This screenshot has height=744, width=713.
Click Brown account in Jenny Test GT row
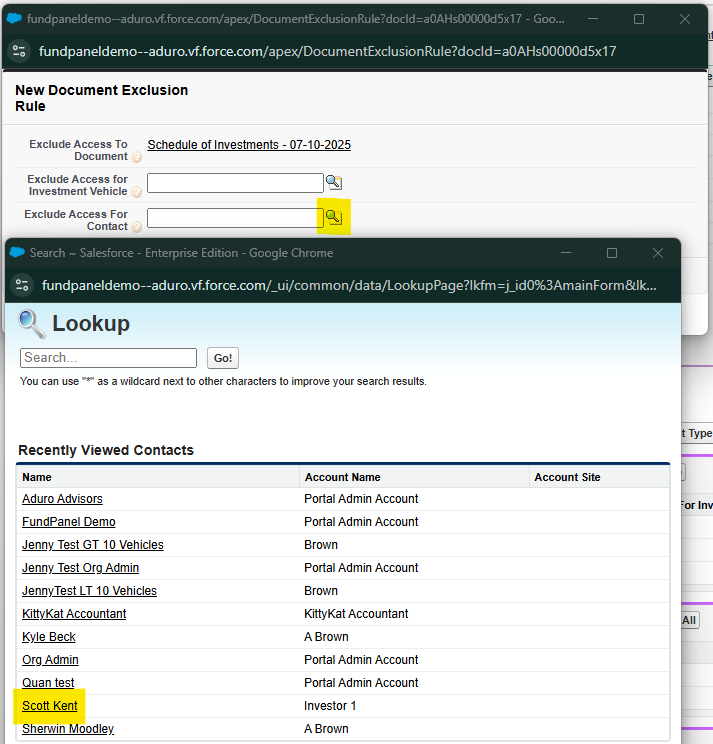321,545
